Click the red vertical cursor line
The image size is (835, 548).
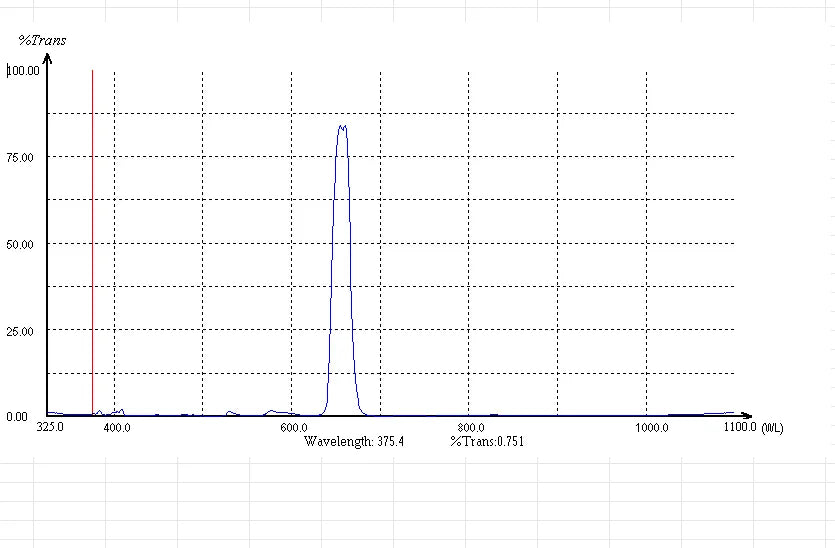(92, 240)
